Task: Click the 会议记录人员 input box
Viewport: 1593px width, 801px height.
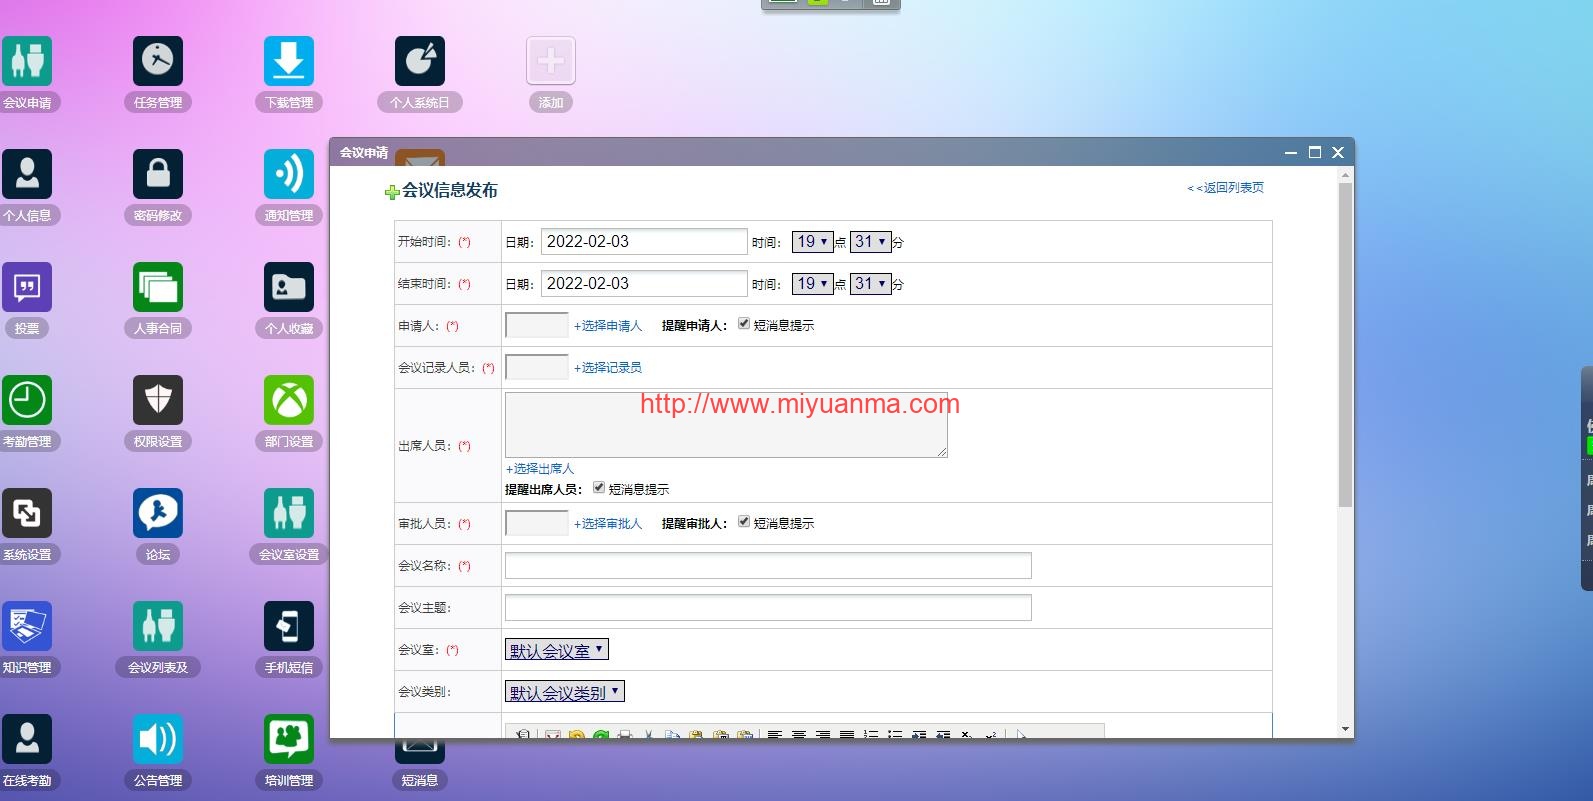Action: pyautogui.click(x=537, y=367)
